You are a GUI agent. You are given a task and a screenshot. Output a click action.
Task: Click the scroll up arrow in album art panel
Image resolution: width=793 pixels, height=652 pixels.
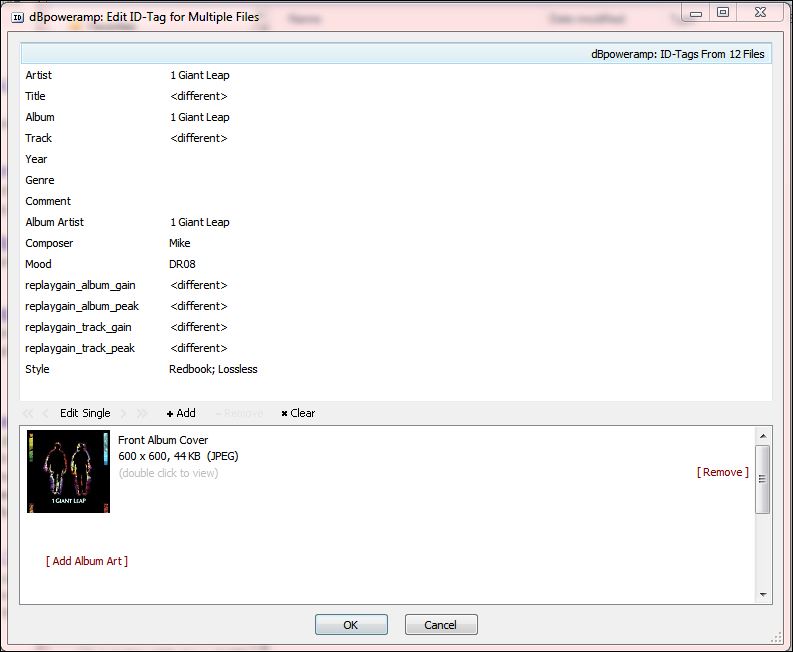pos(763,436)
